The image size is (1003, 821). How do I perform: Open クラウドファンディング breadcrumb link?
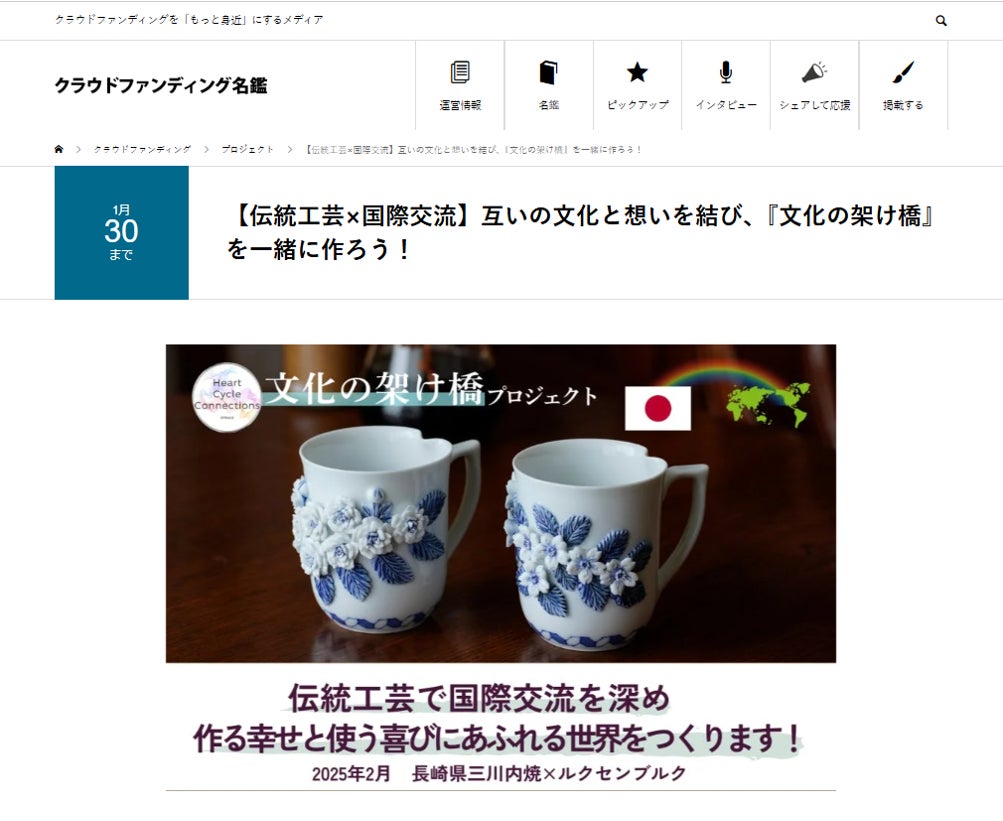142,149
